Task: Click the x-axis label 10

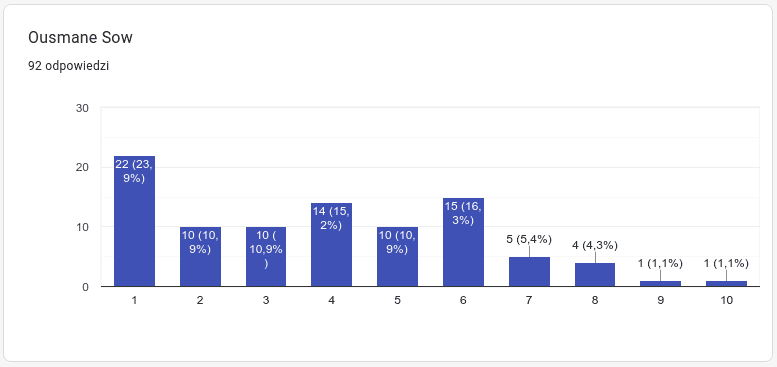Action: tap(726, 300)
